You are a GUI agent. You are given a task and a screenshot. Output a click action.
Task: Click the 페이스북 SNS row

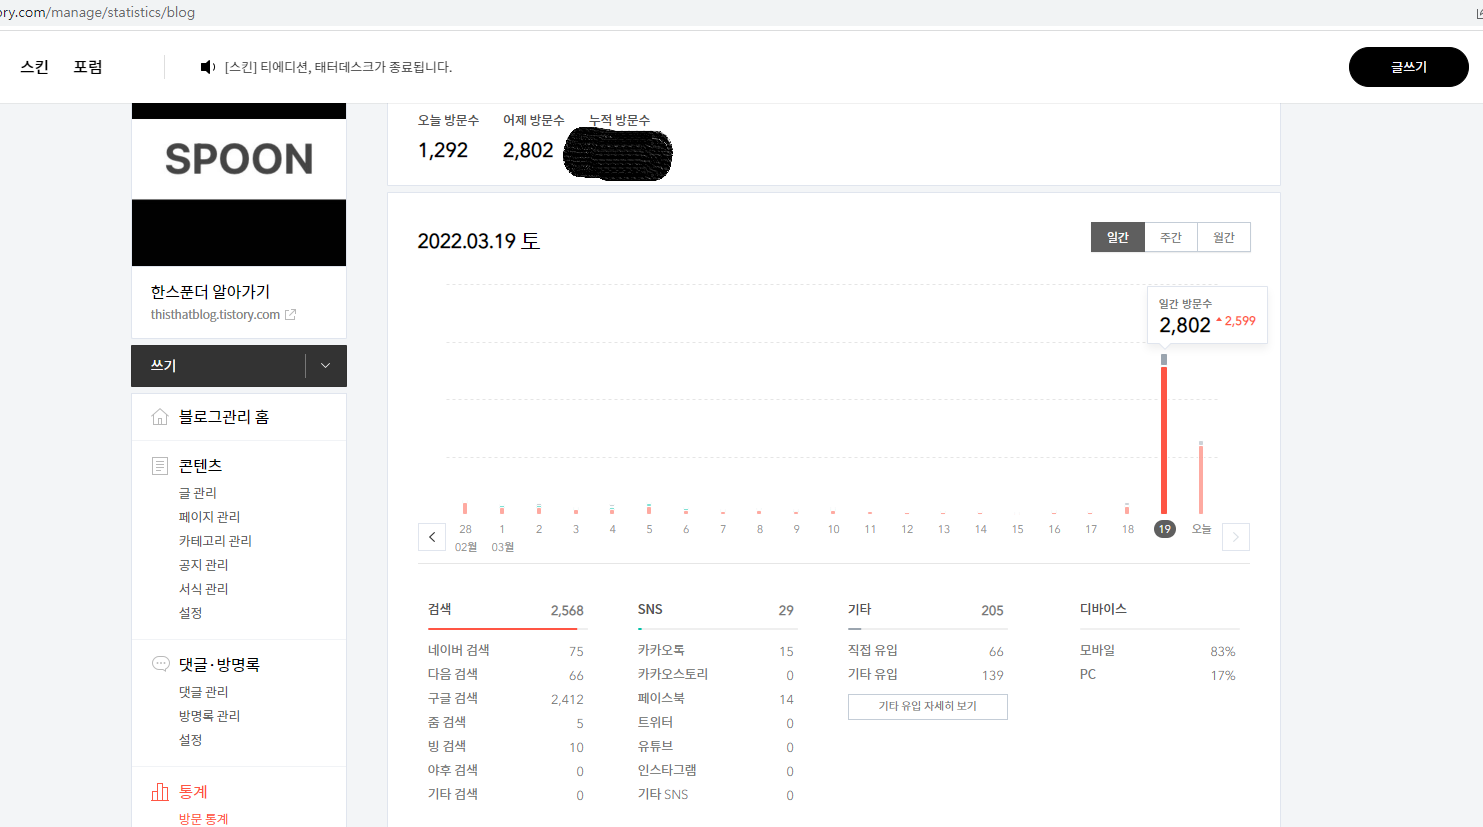point(716,699)
